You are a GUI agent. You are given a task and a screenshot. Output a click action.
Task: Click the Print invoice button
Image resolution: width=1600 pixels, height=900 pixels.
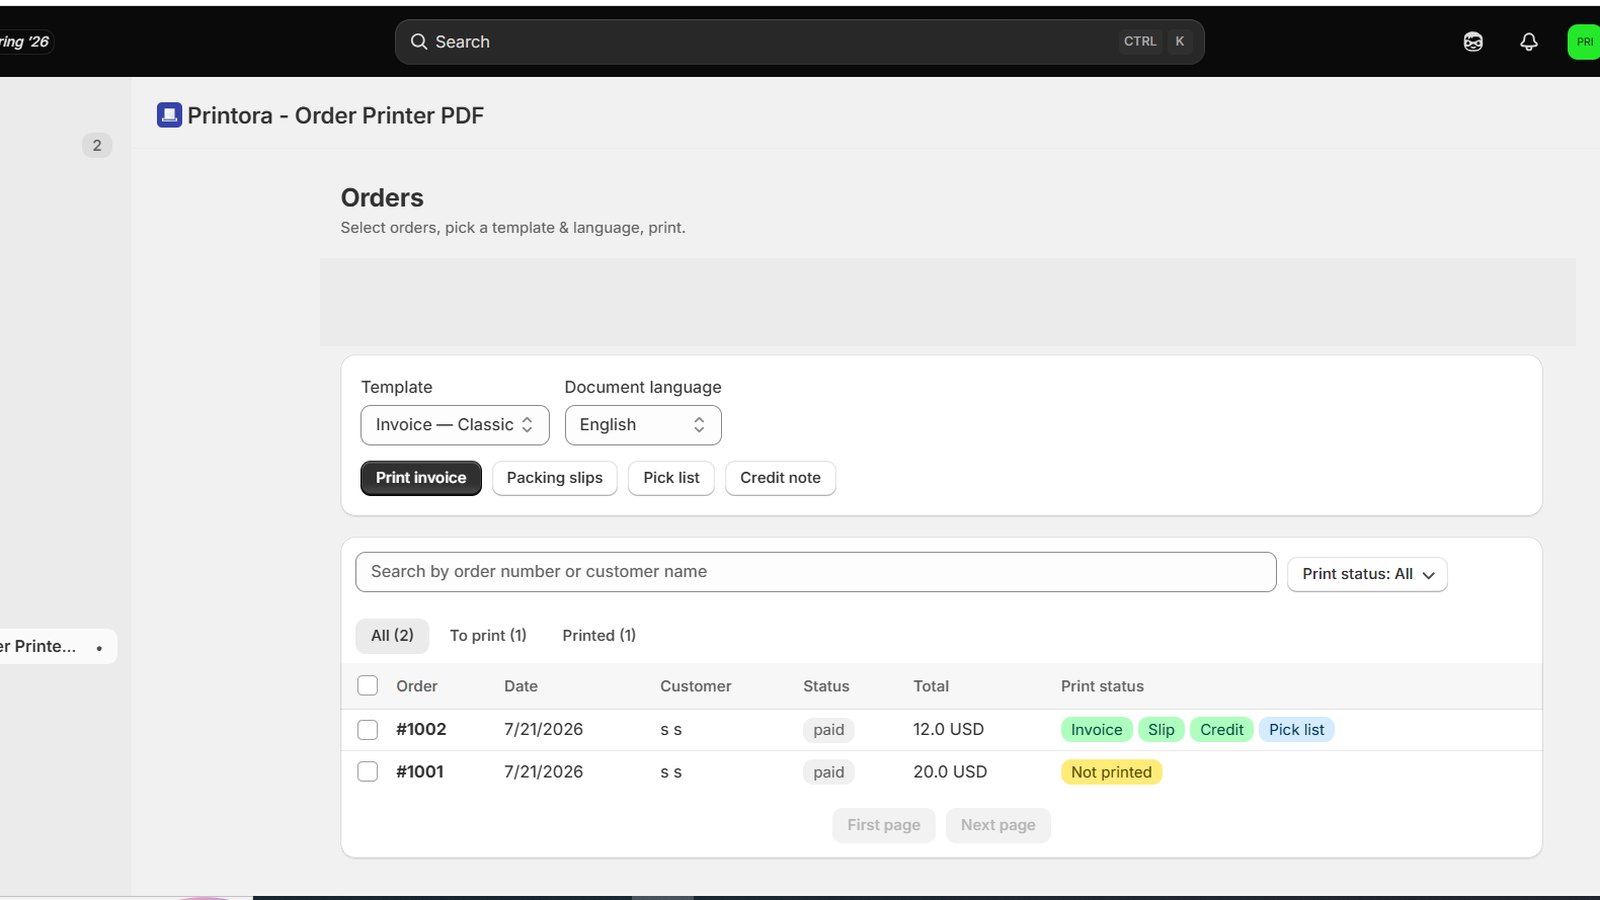tap(421, 478)
